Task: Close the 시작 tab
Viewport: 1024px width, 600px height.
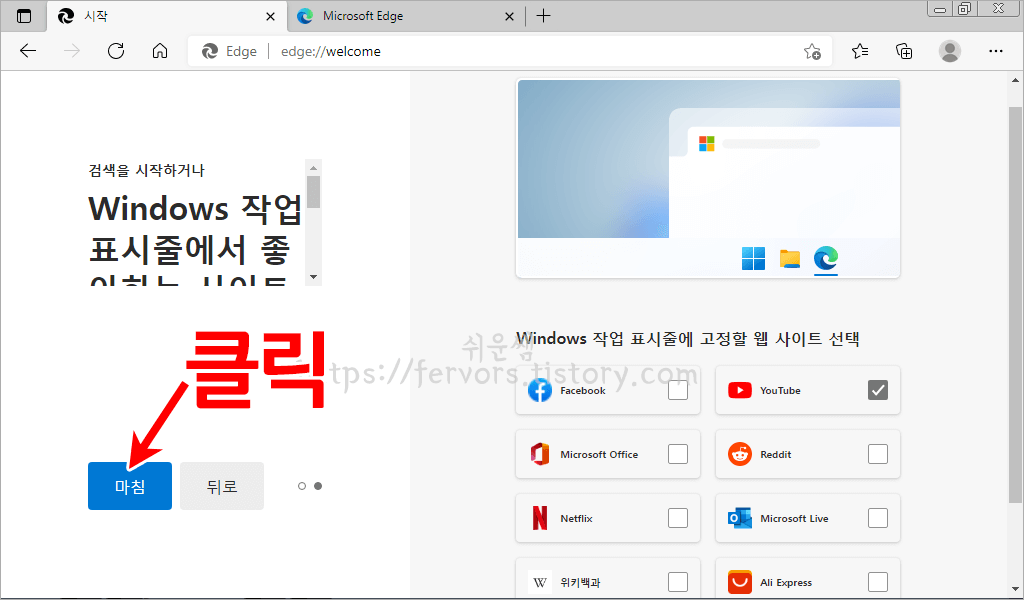Action: 270,16
